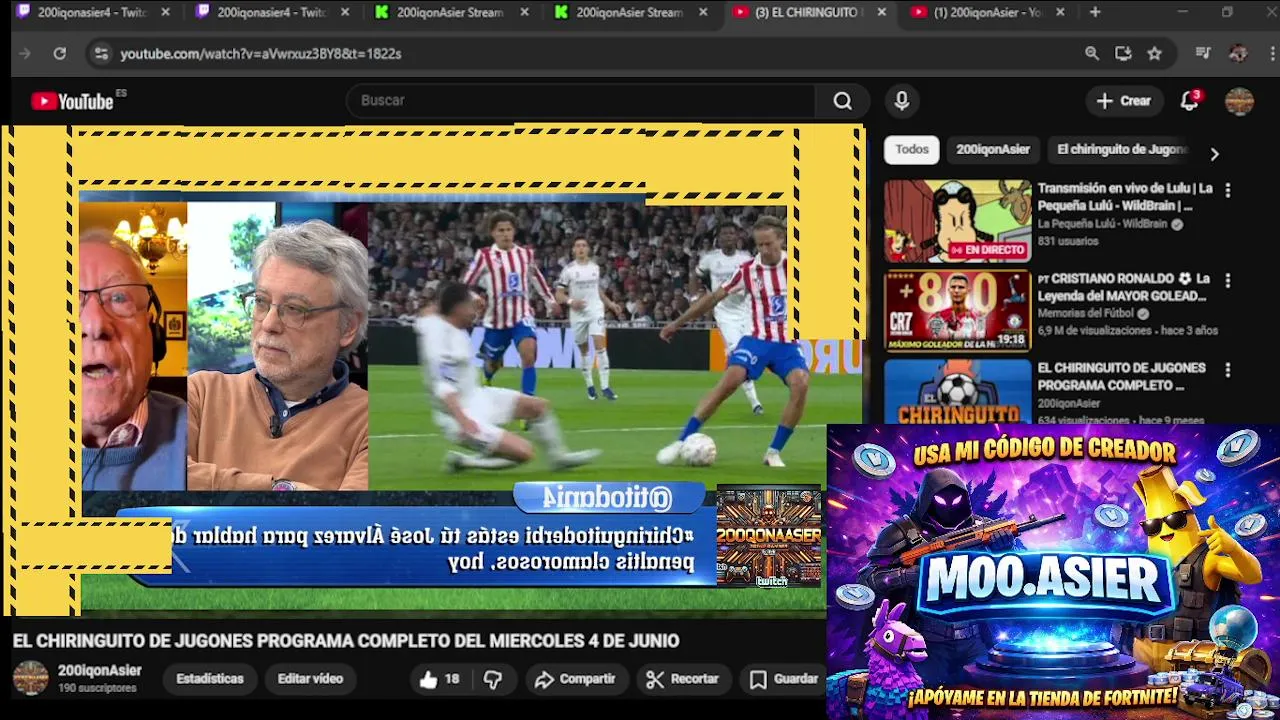Open YouTube account avatar menu
This screenshot has height=720, width=1280.
[1239, 101]
